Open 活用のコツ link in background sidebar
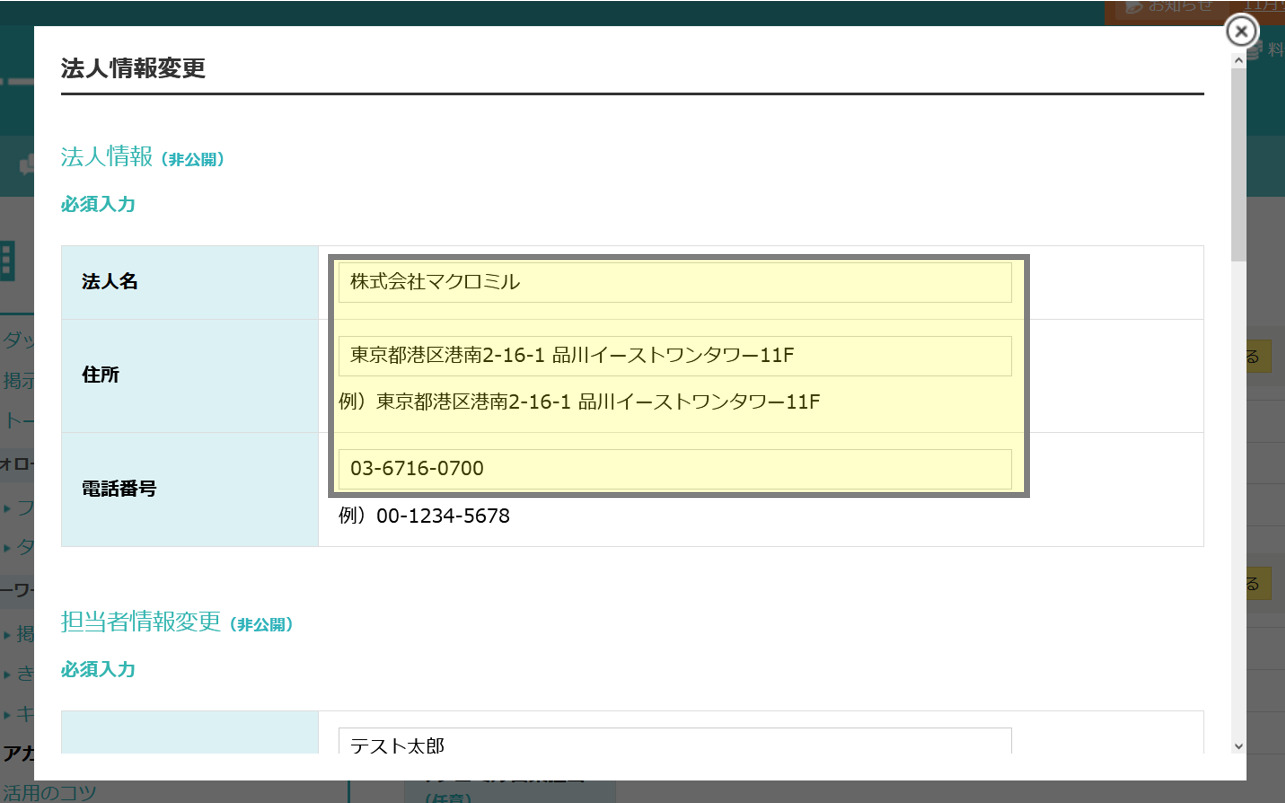1285x803 pixels. [50, 793]
